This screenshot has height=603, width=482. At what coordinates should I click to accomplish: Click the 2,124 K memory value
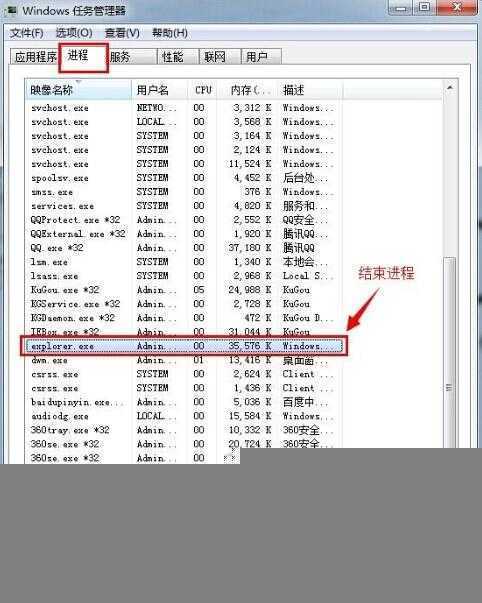coord(252,150)
